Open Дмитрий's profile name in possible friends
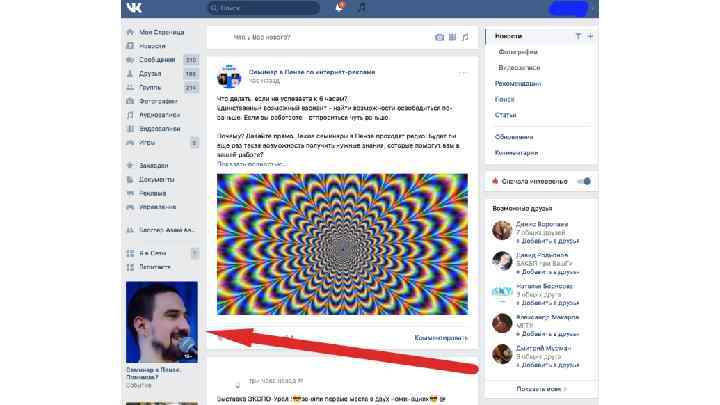 [x=543, y=348]
